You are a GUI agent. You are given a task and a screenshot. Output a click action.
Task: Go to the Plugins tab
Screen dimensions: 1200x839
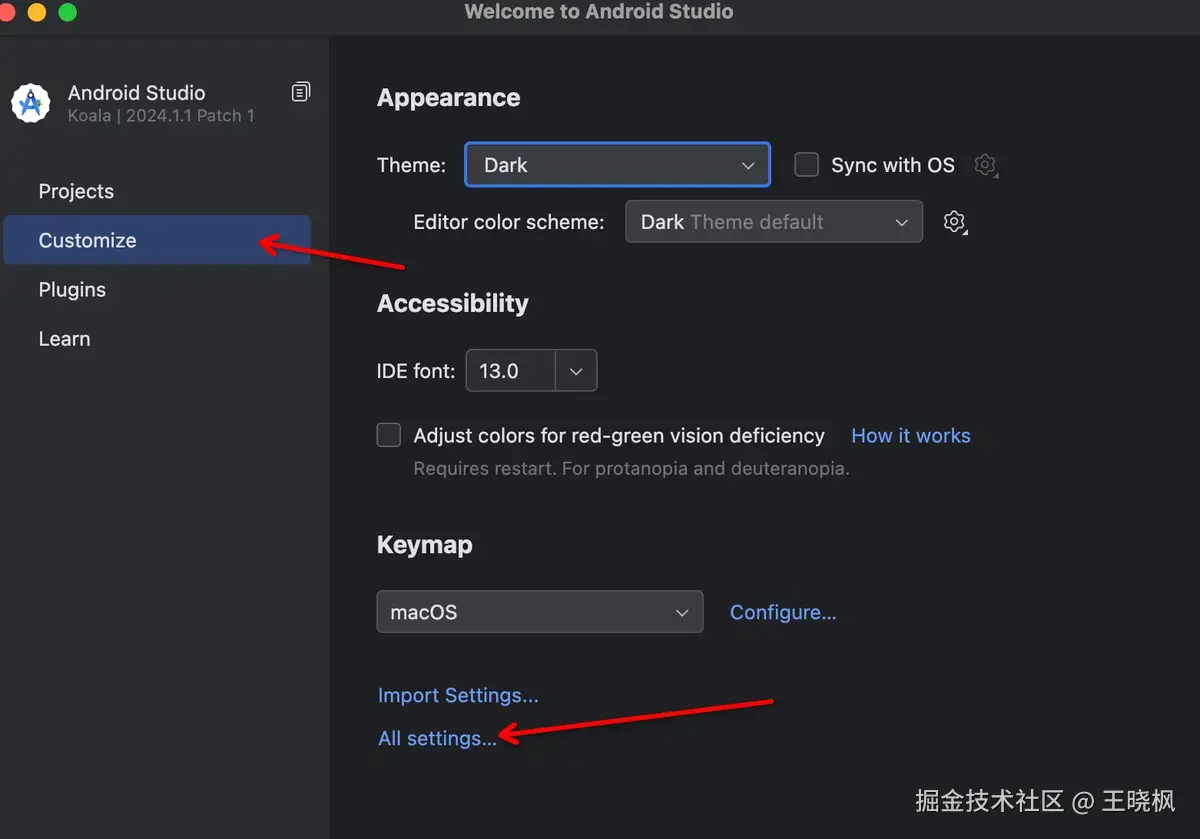point(72,289)
